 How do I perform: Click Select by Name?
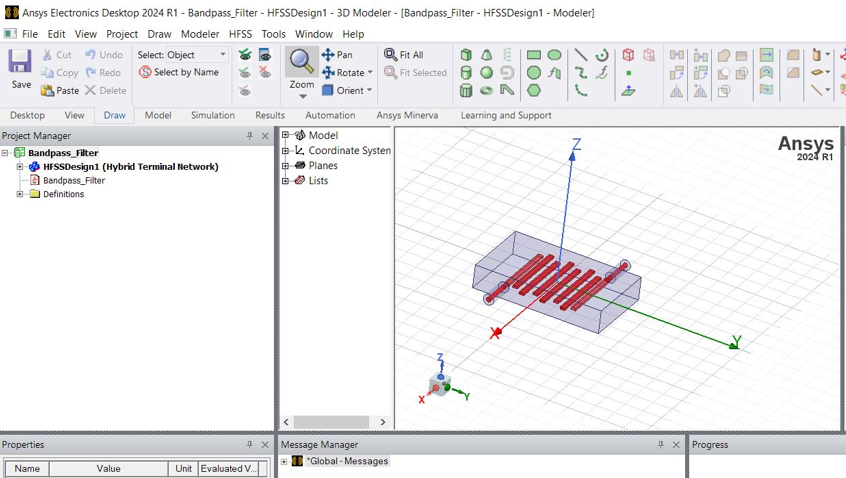179,72
